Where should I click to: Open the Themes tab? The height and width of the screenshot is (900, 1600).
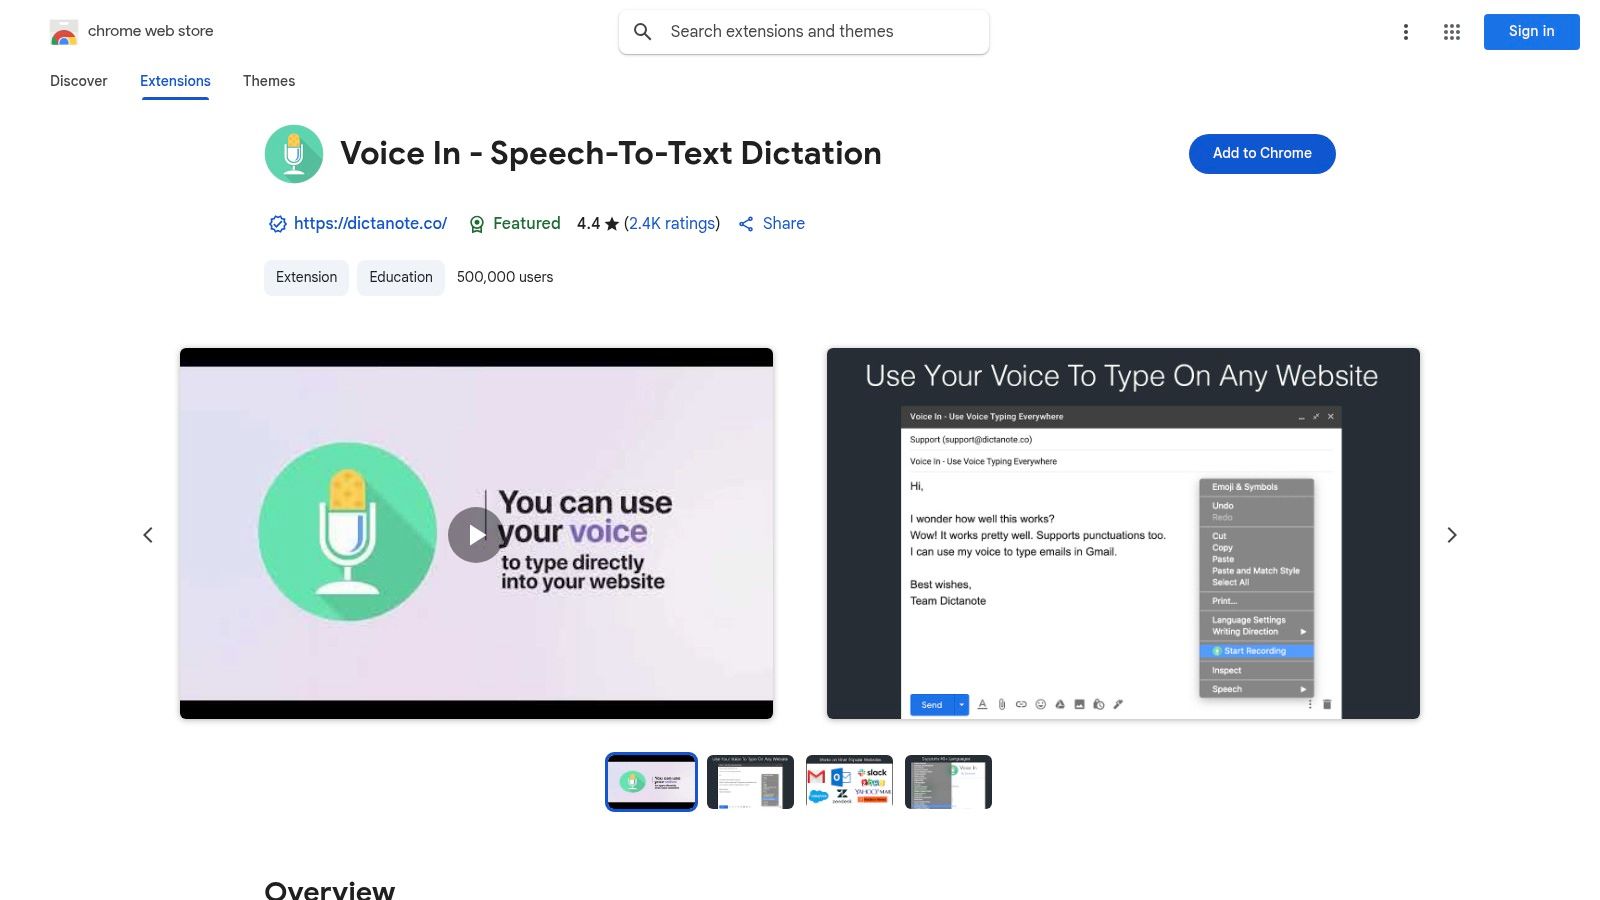[269, 81]
